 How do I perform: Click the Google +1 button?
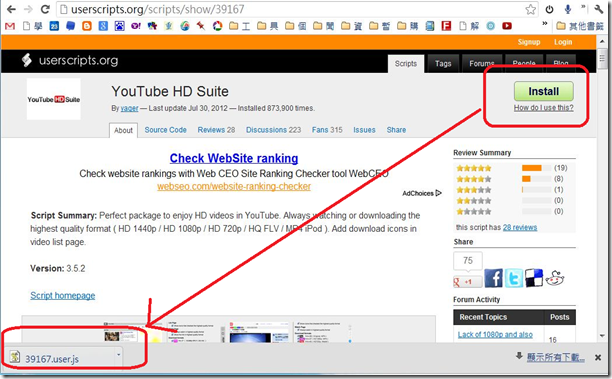[x=467, y=281]
